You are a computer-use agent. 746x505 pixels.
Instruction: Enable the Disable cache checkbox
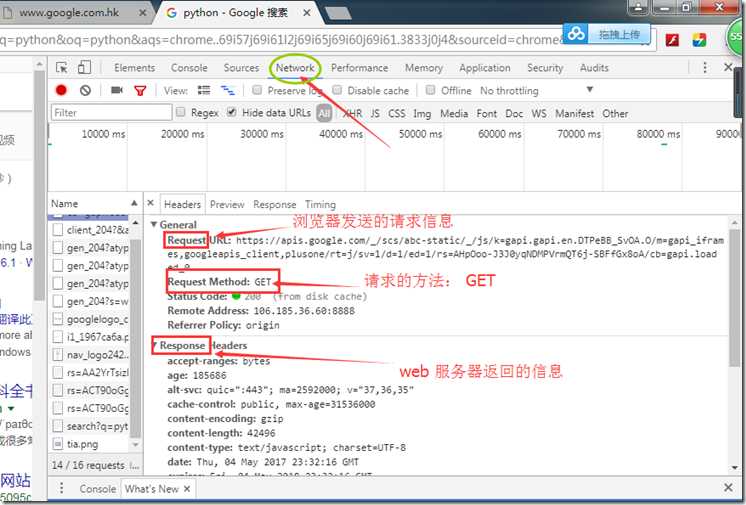tap(337, 89)
